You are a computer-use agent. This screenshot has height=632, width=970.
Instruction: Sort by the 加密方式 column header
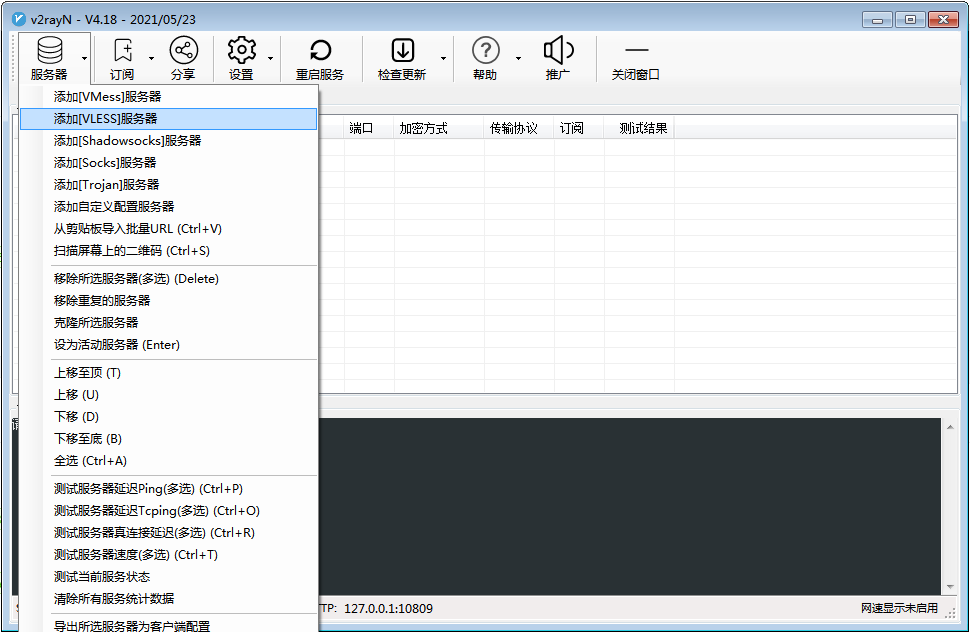(439, 128)
